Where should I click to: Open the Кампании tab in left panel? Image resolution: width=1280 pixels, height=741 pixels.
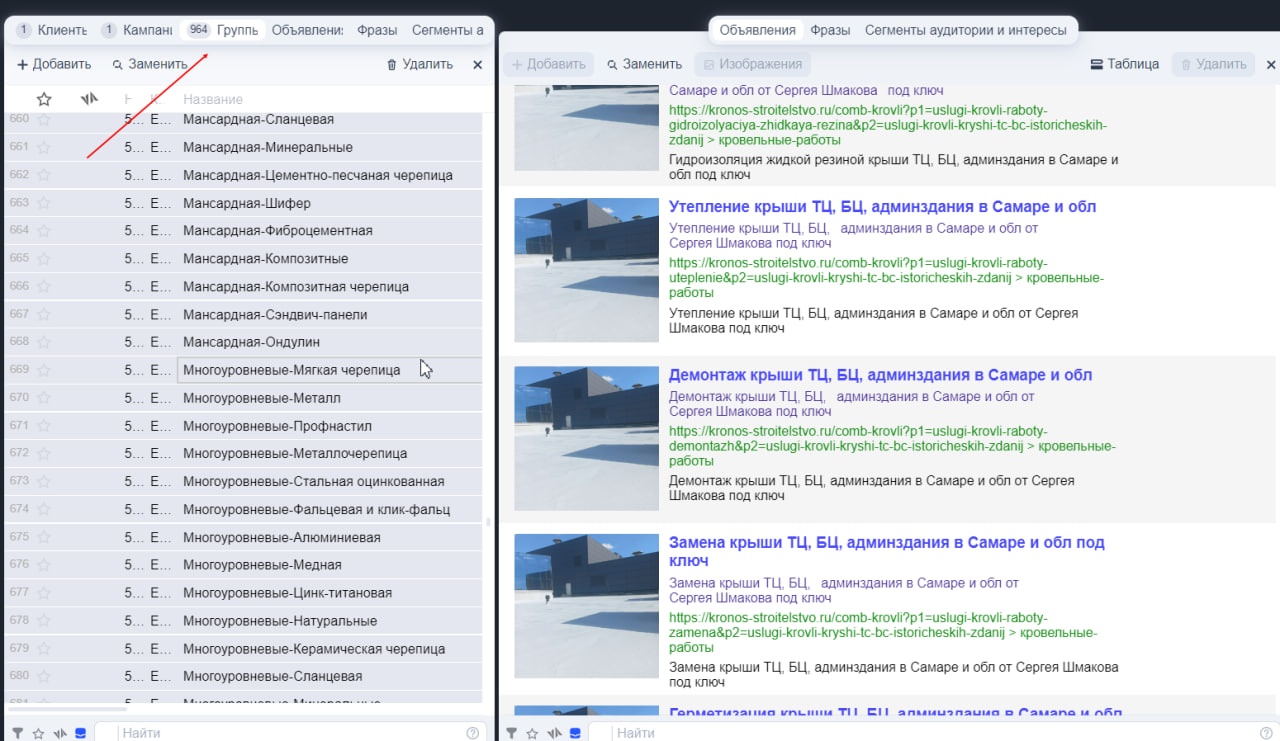137,30
